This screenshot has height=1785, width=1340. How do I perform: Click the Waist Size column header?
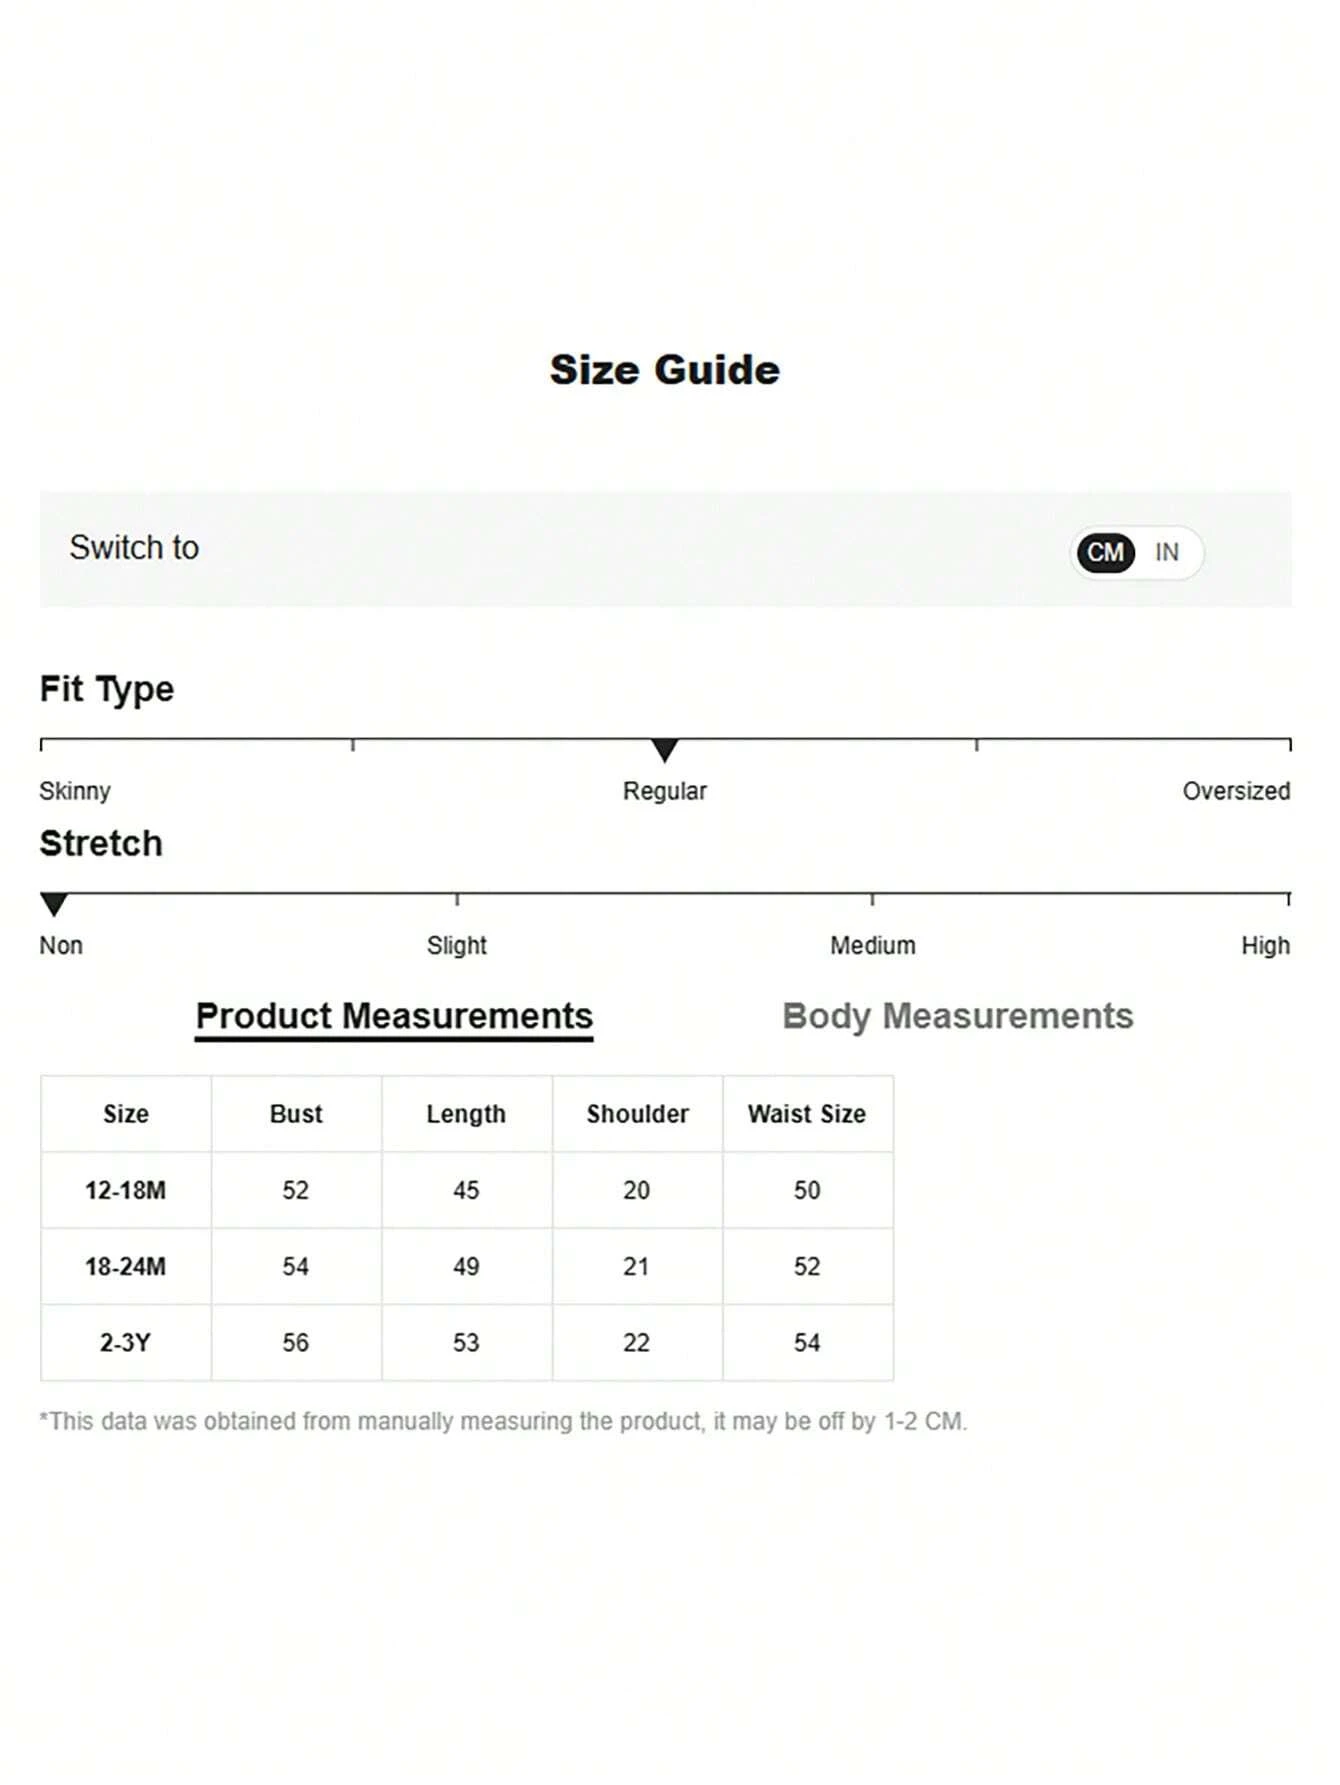pos(807,1114)
